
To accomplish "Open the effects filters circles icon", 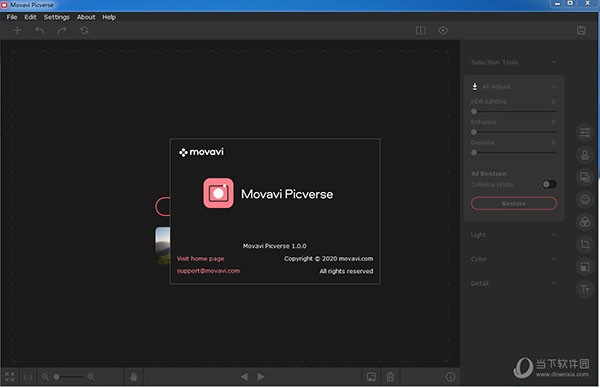I will pos(585,222).
